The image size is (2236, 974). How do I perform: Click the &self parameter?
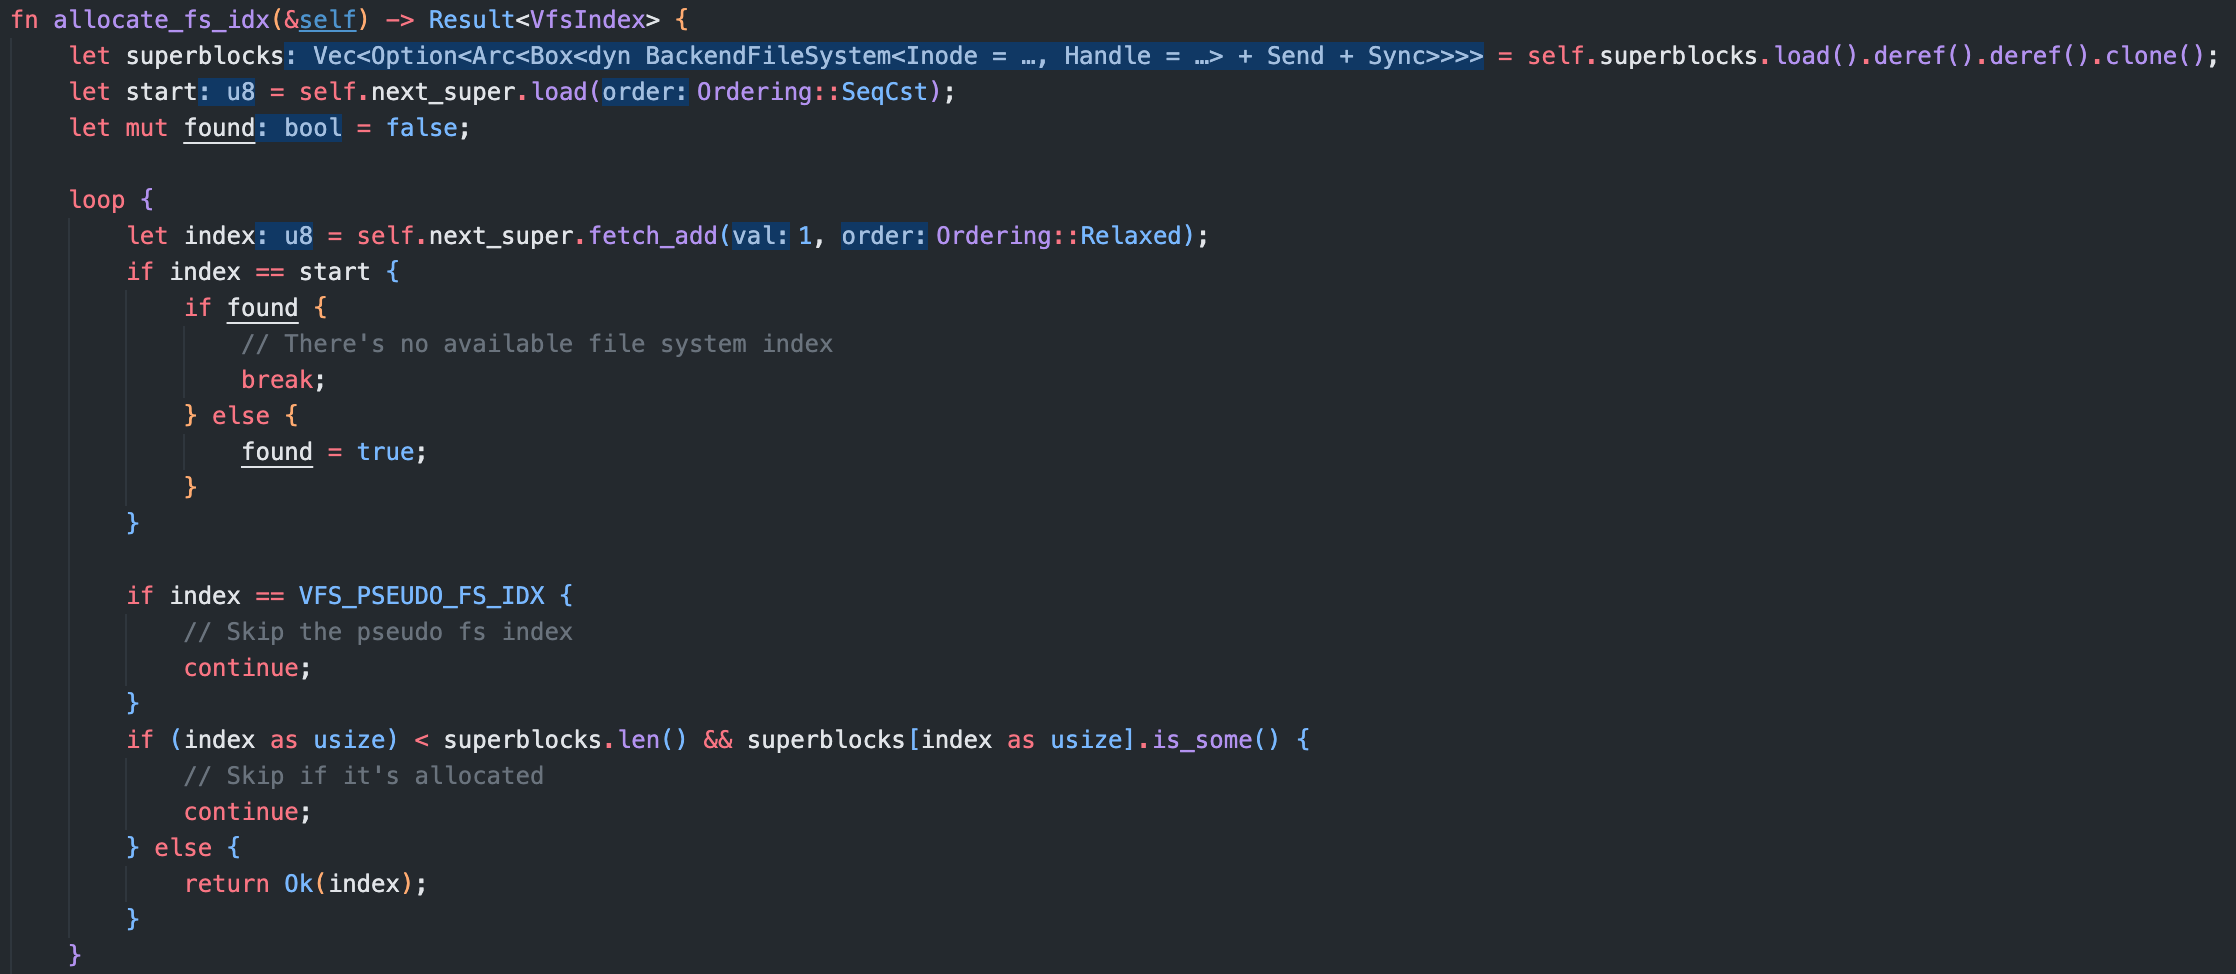pyautogui.click(x=320, y=20)
